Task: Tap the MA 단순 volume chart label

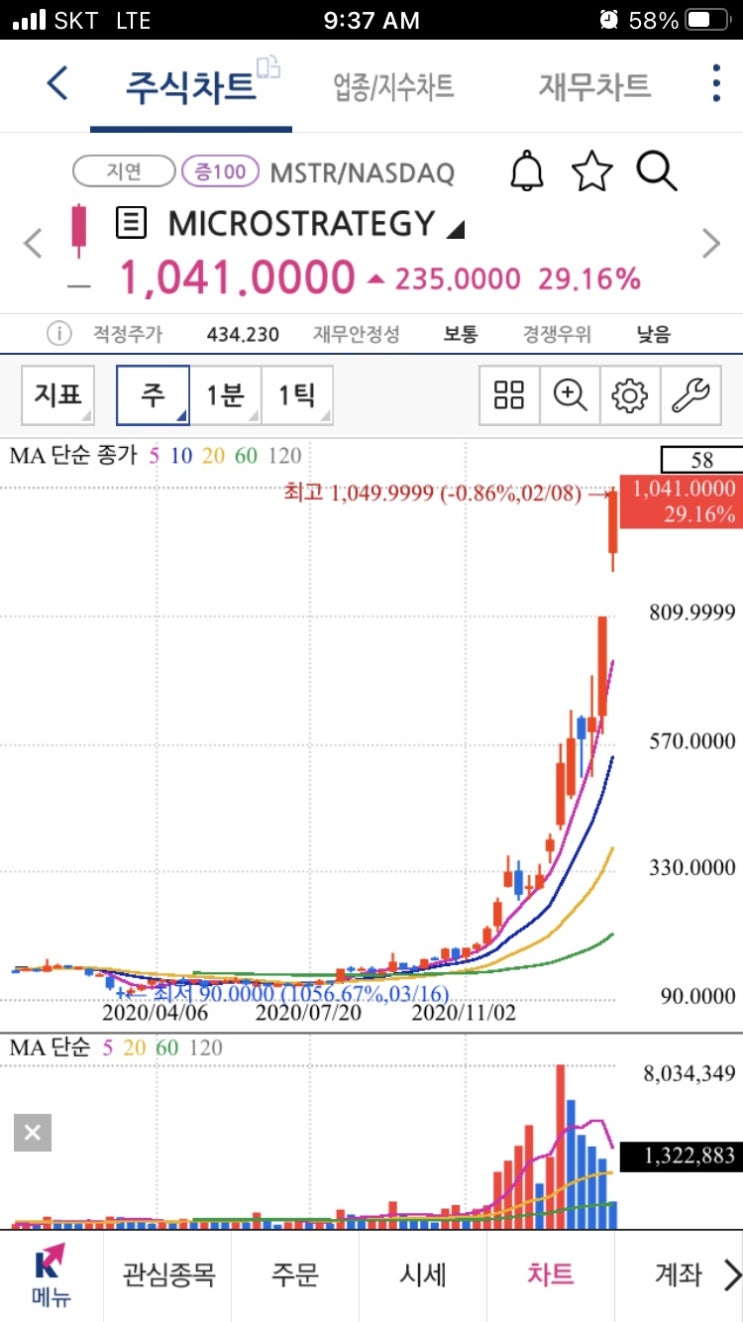Action: click(49, 1048)
